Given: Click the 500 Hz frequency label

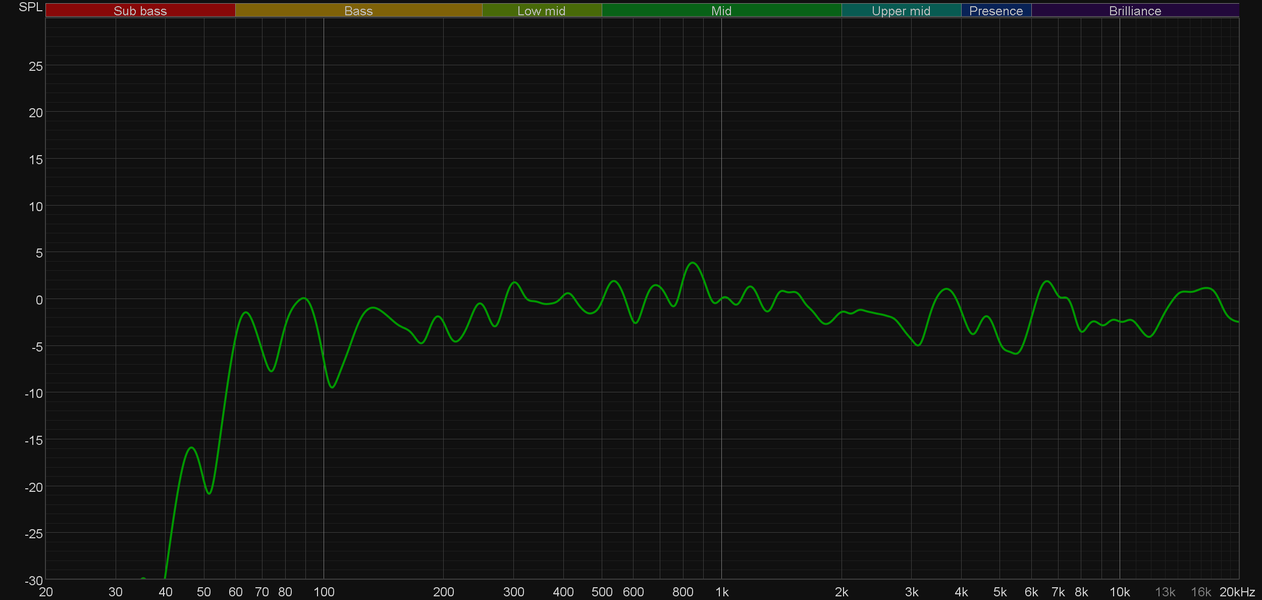Looking at the screenshot, I should (x=602, y=592).
